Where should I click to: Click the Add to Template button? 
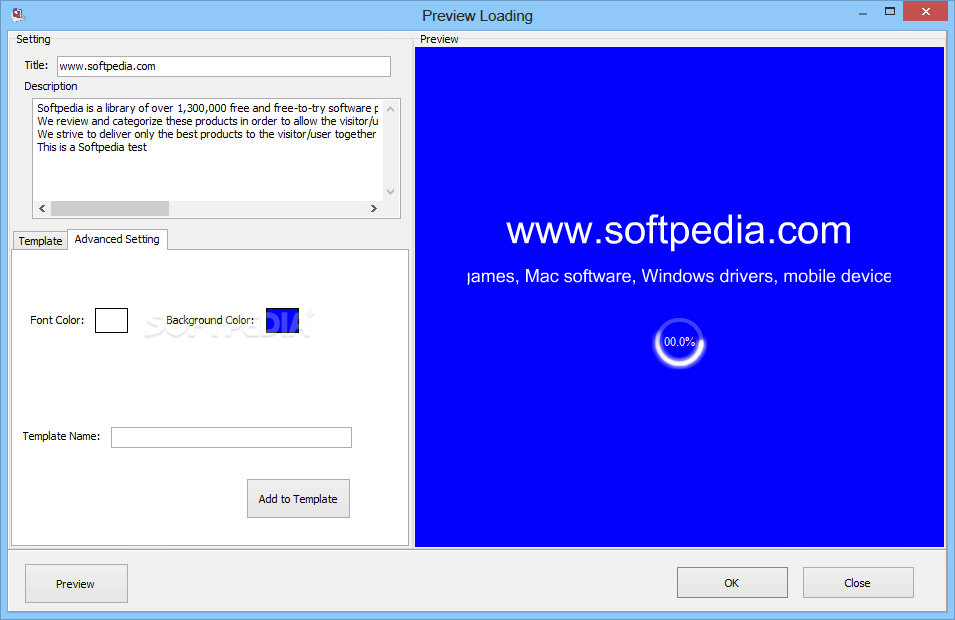point(298,499)
